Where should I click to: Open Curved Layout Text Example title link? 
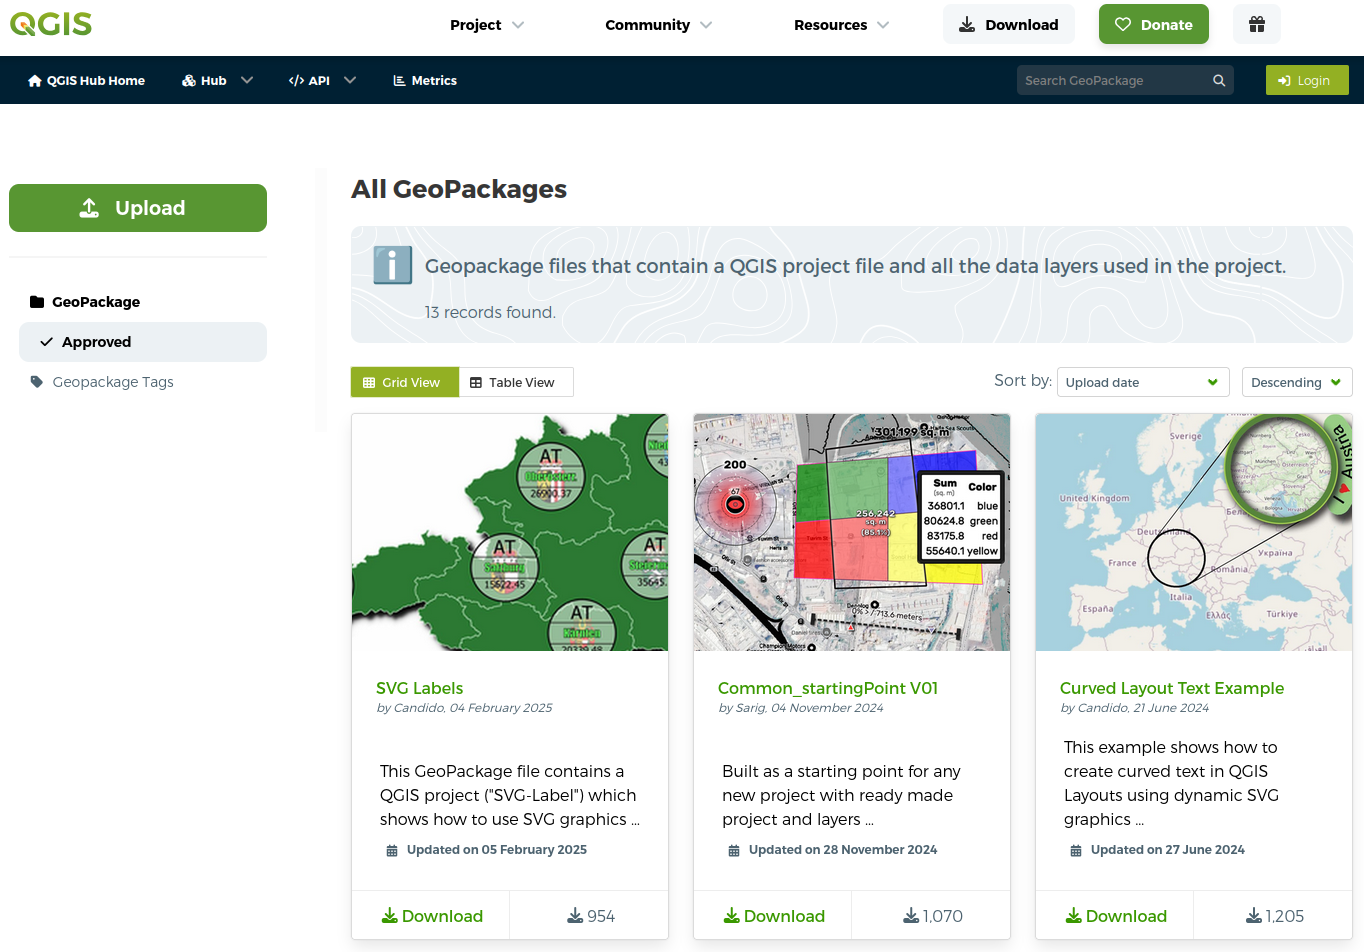click(1172, 688)
